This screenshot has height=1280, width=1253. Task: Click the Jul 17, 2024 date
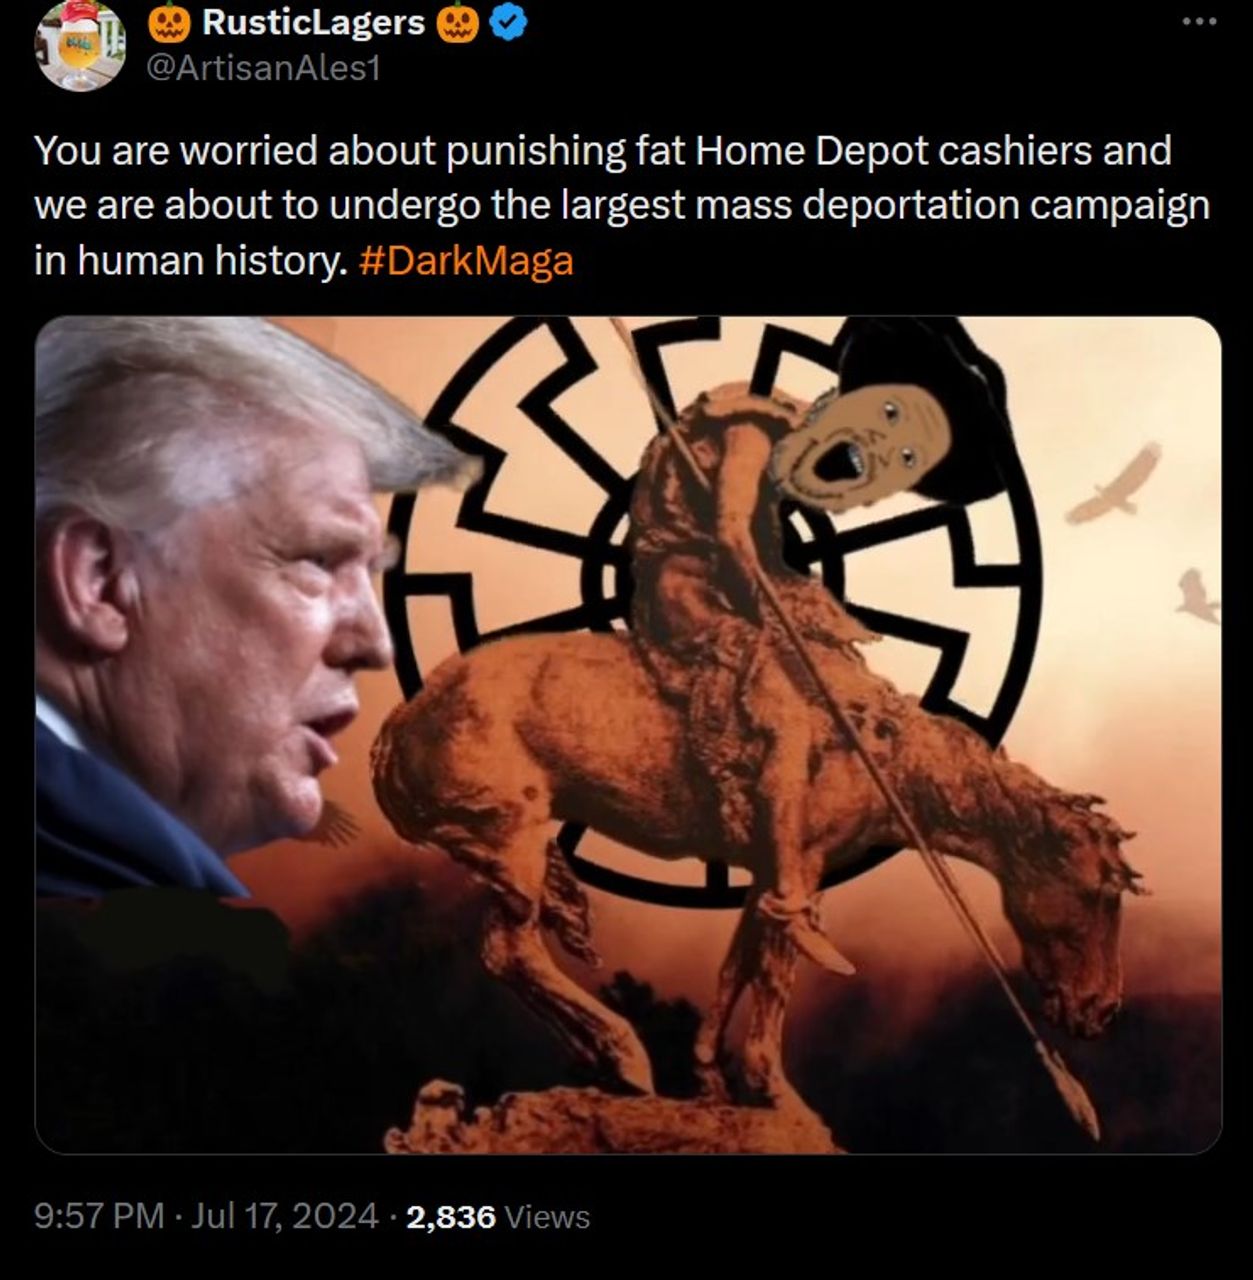point(284,1216)
